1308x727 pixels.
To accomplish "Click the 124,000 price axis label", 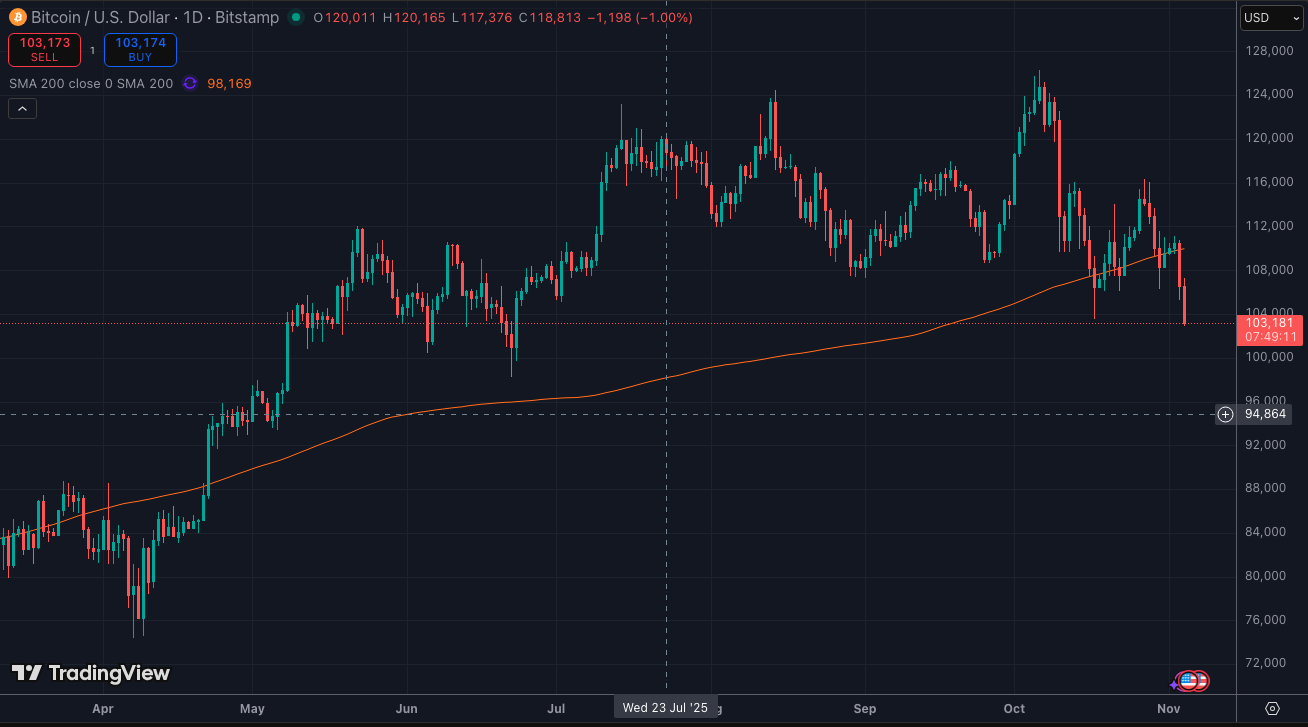I will (x=1268, y=94).
